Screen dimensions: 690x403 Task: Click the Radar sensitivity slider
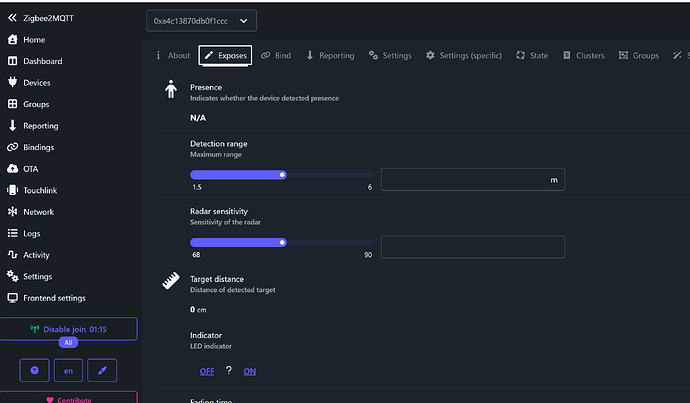282,242
